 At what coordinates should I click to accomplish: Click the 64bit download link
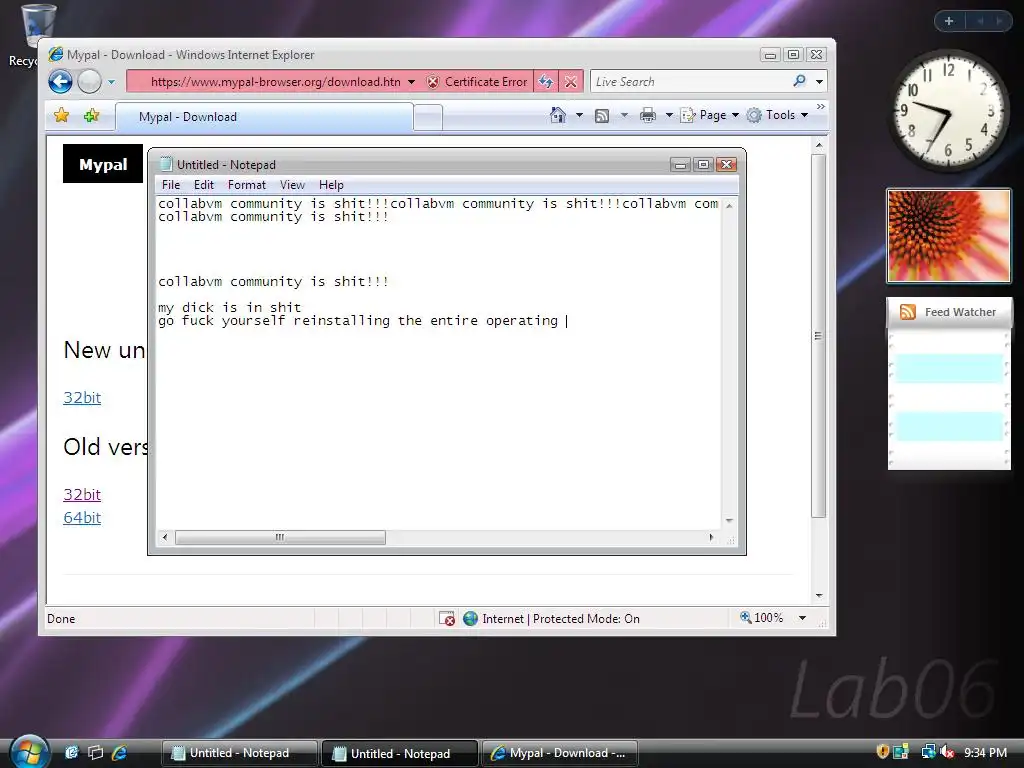click(x=82, y=517)
